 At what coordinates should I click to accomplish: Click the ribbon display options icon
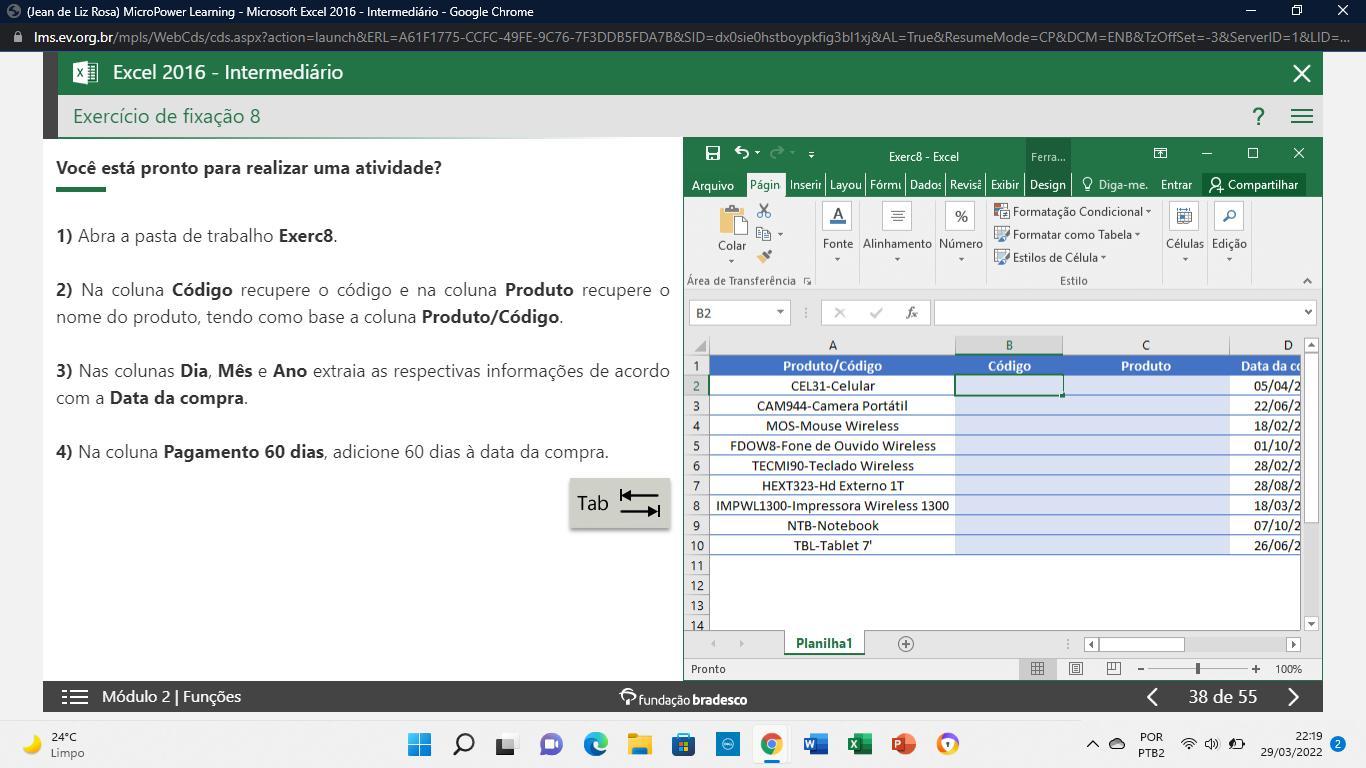(1160, 153)
